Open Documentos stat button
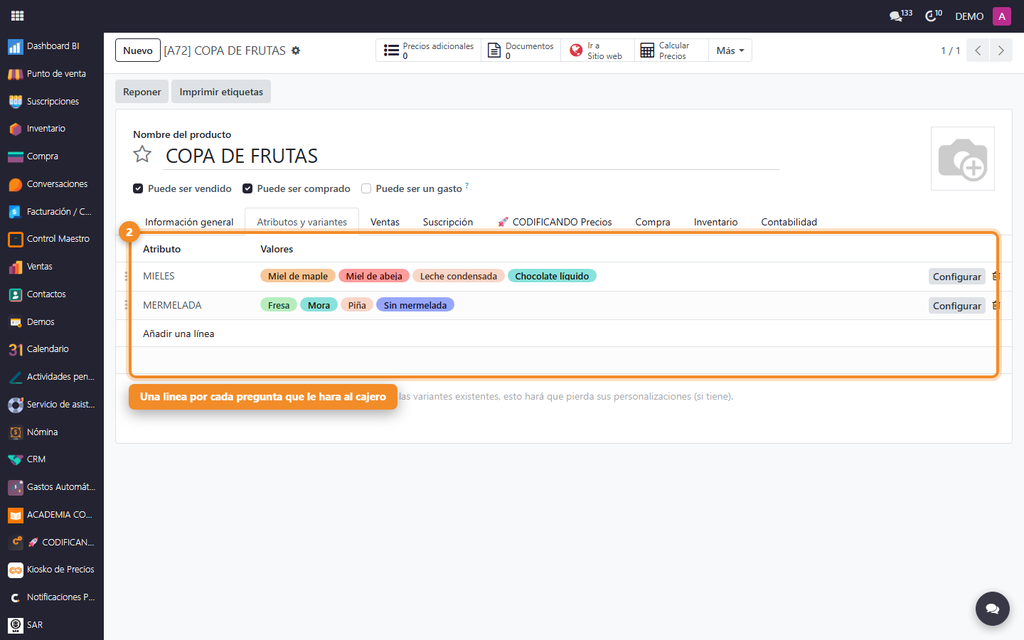This screenshot has height=640, width=1024. pyautogui.click(x=521, y=50)
